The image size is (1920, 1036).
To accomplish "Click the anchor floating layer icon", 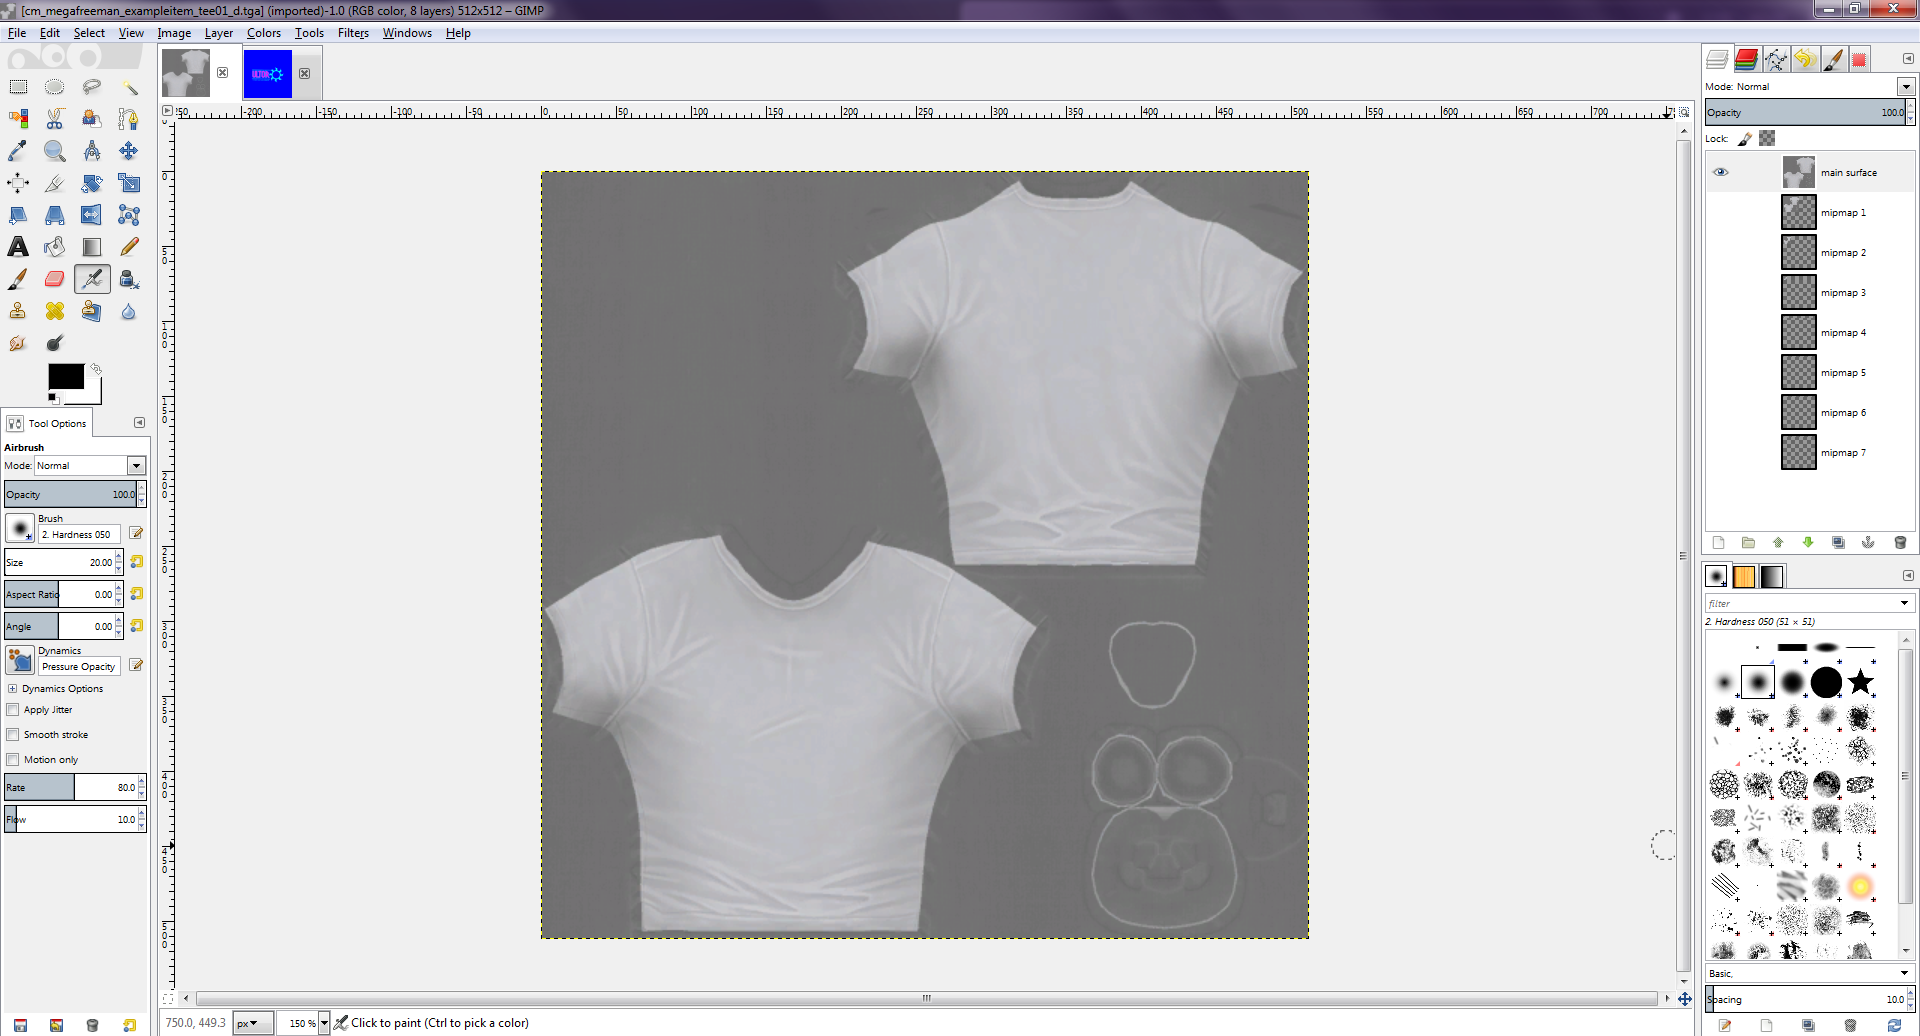I will coord(1868,543).
